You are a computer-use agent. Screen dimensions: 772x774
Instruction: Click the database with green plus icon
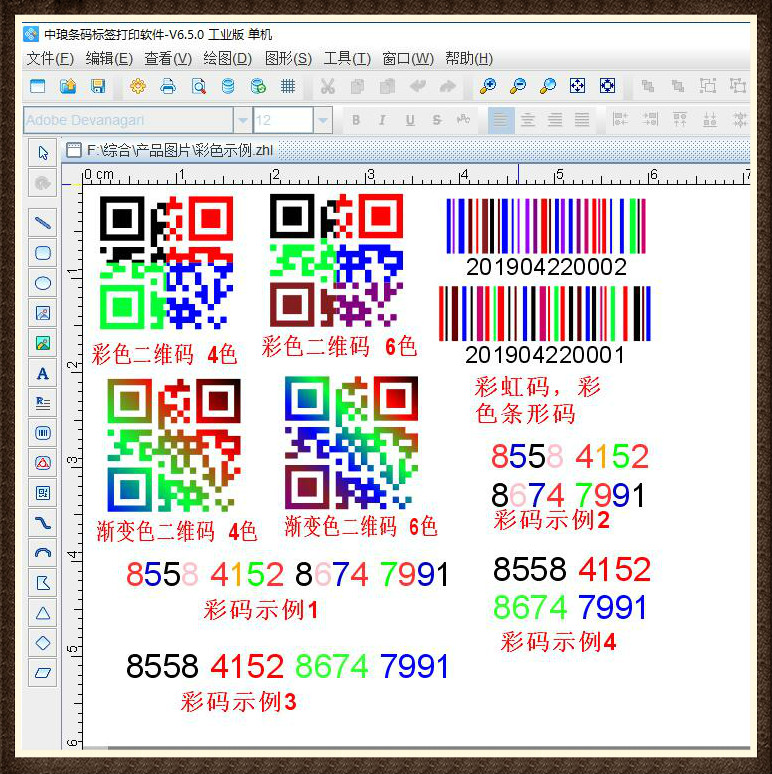tap(258, 86)
